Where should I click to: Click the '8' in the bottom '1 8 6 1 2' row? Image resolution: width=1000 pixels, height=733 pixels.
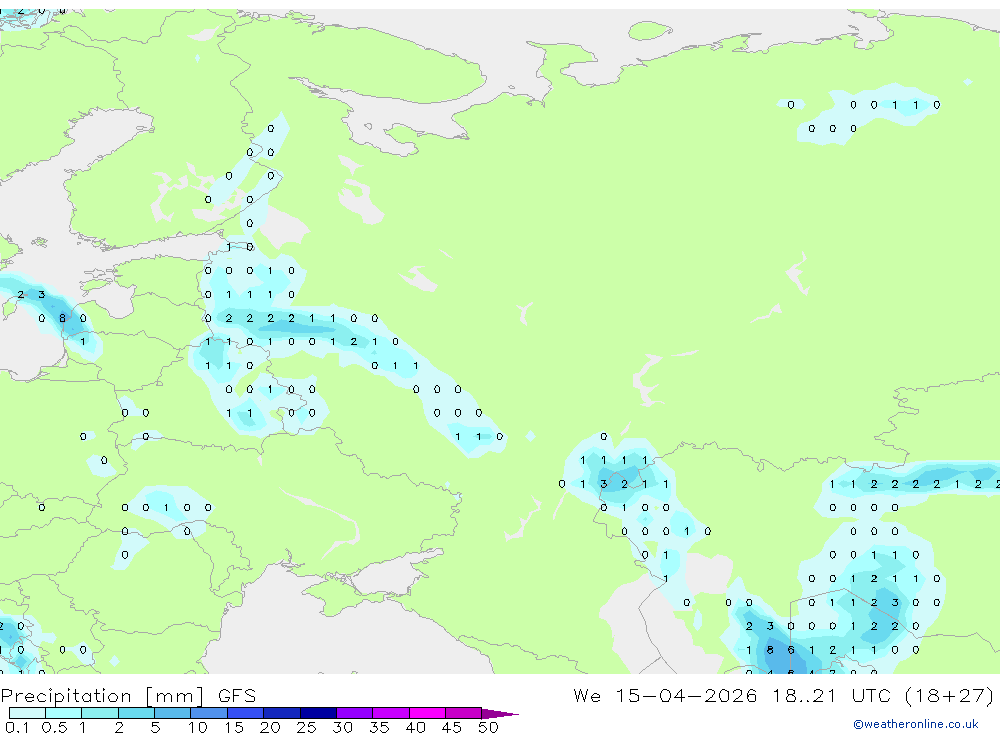click(770, 649)
